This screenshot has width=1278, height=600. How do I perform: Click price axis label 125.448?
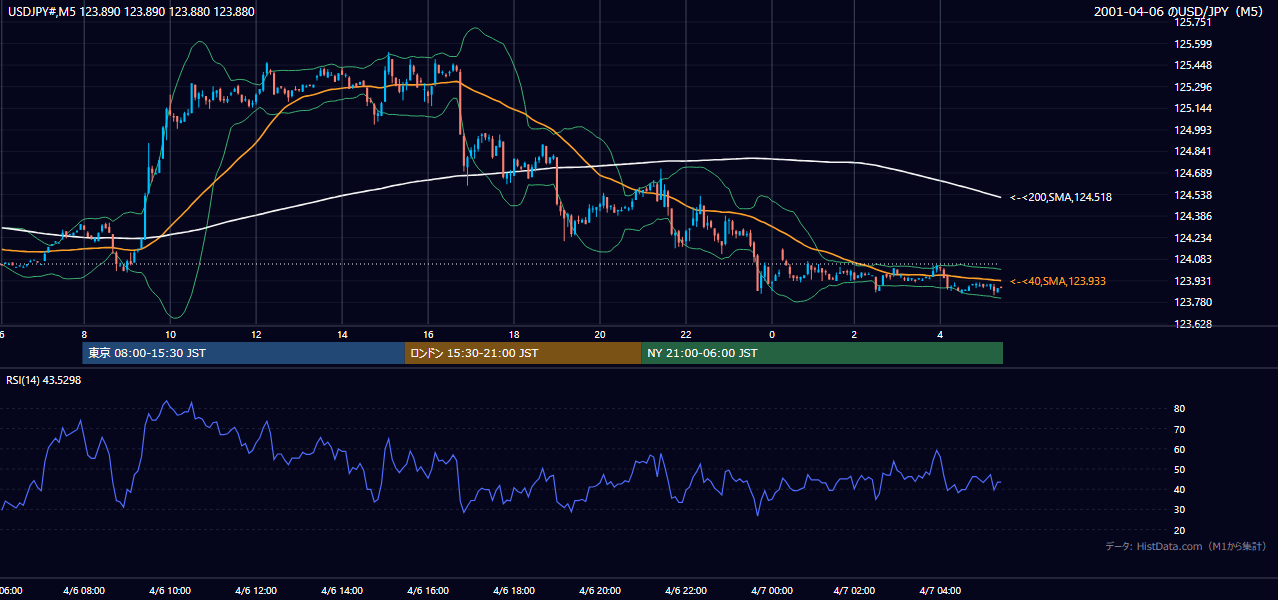pos(1194,66)
